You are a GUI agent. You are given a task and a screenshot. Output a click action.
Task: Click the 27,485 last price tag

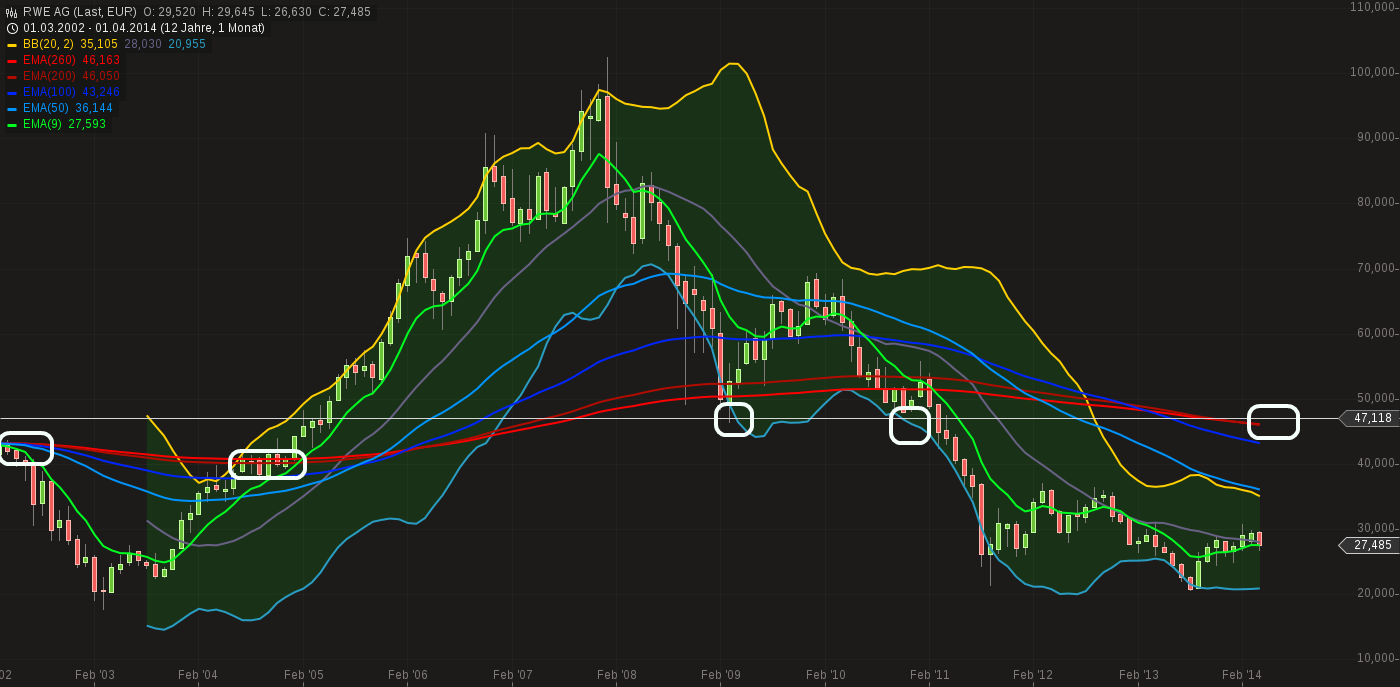click(x=1371, y=545)
